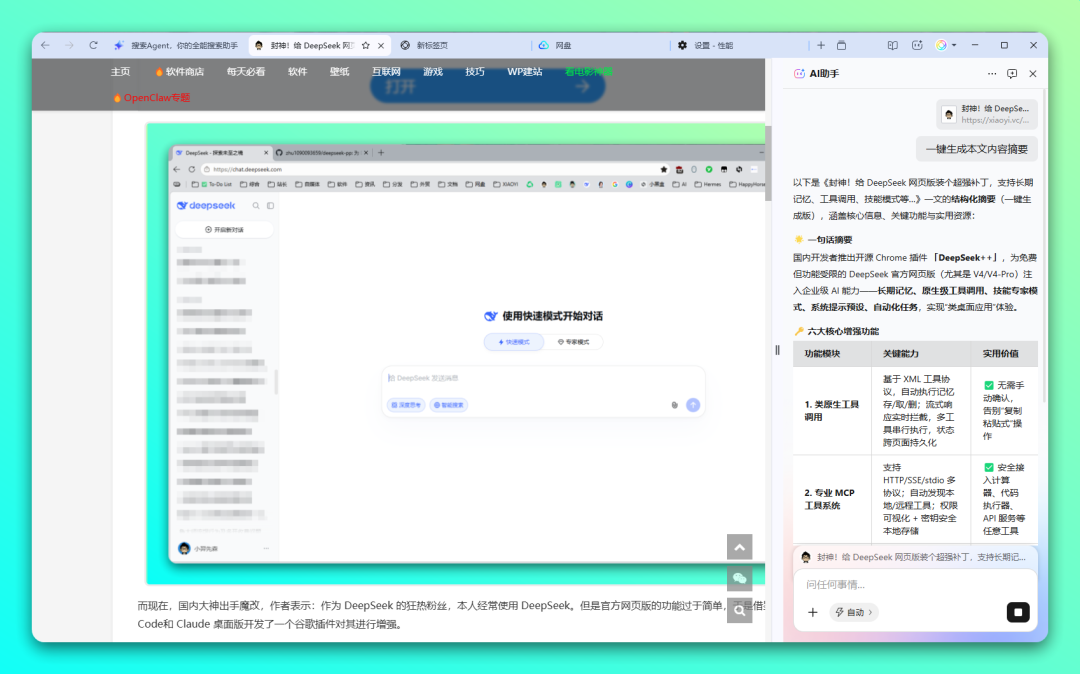Click the 1. 类原生工具调用 table cell
Viewport: 1080px width, 674px height.
tap(832, 411)
